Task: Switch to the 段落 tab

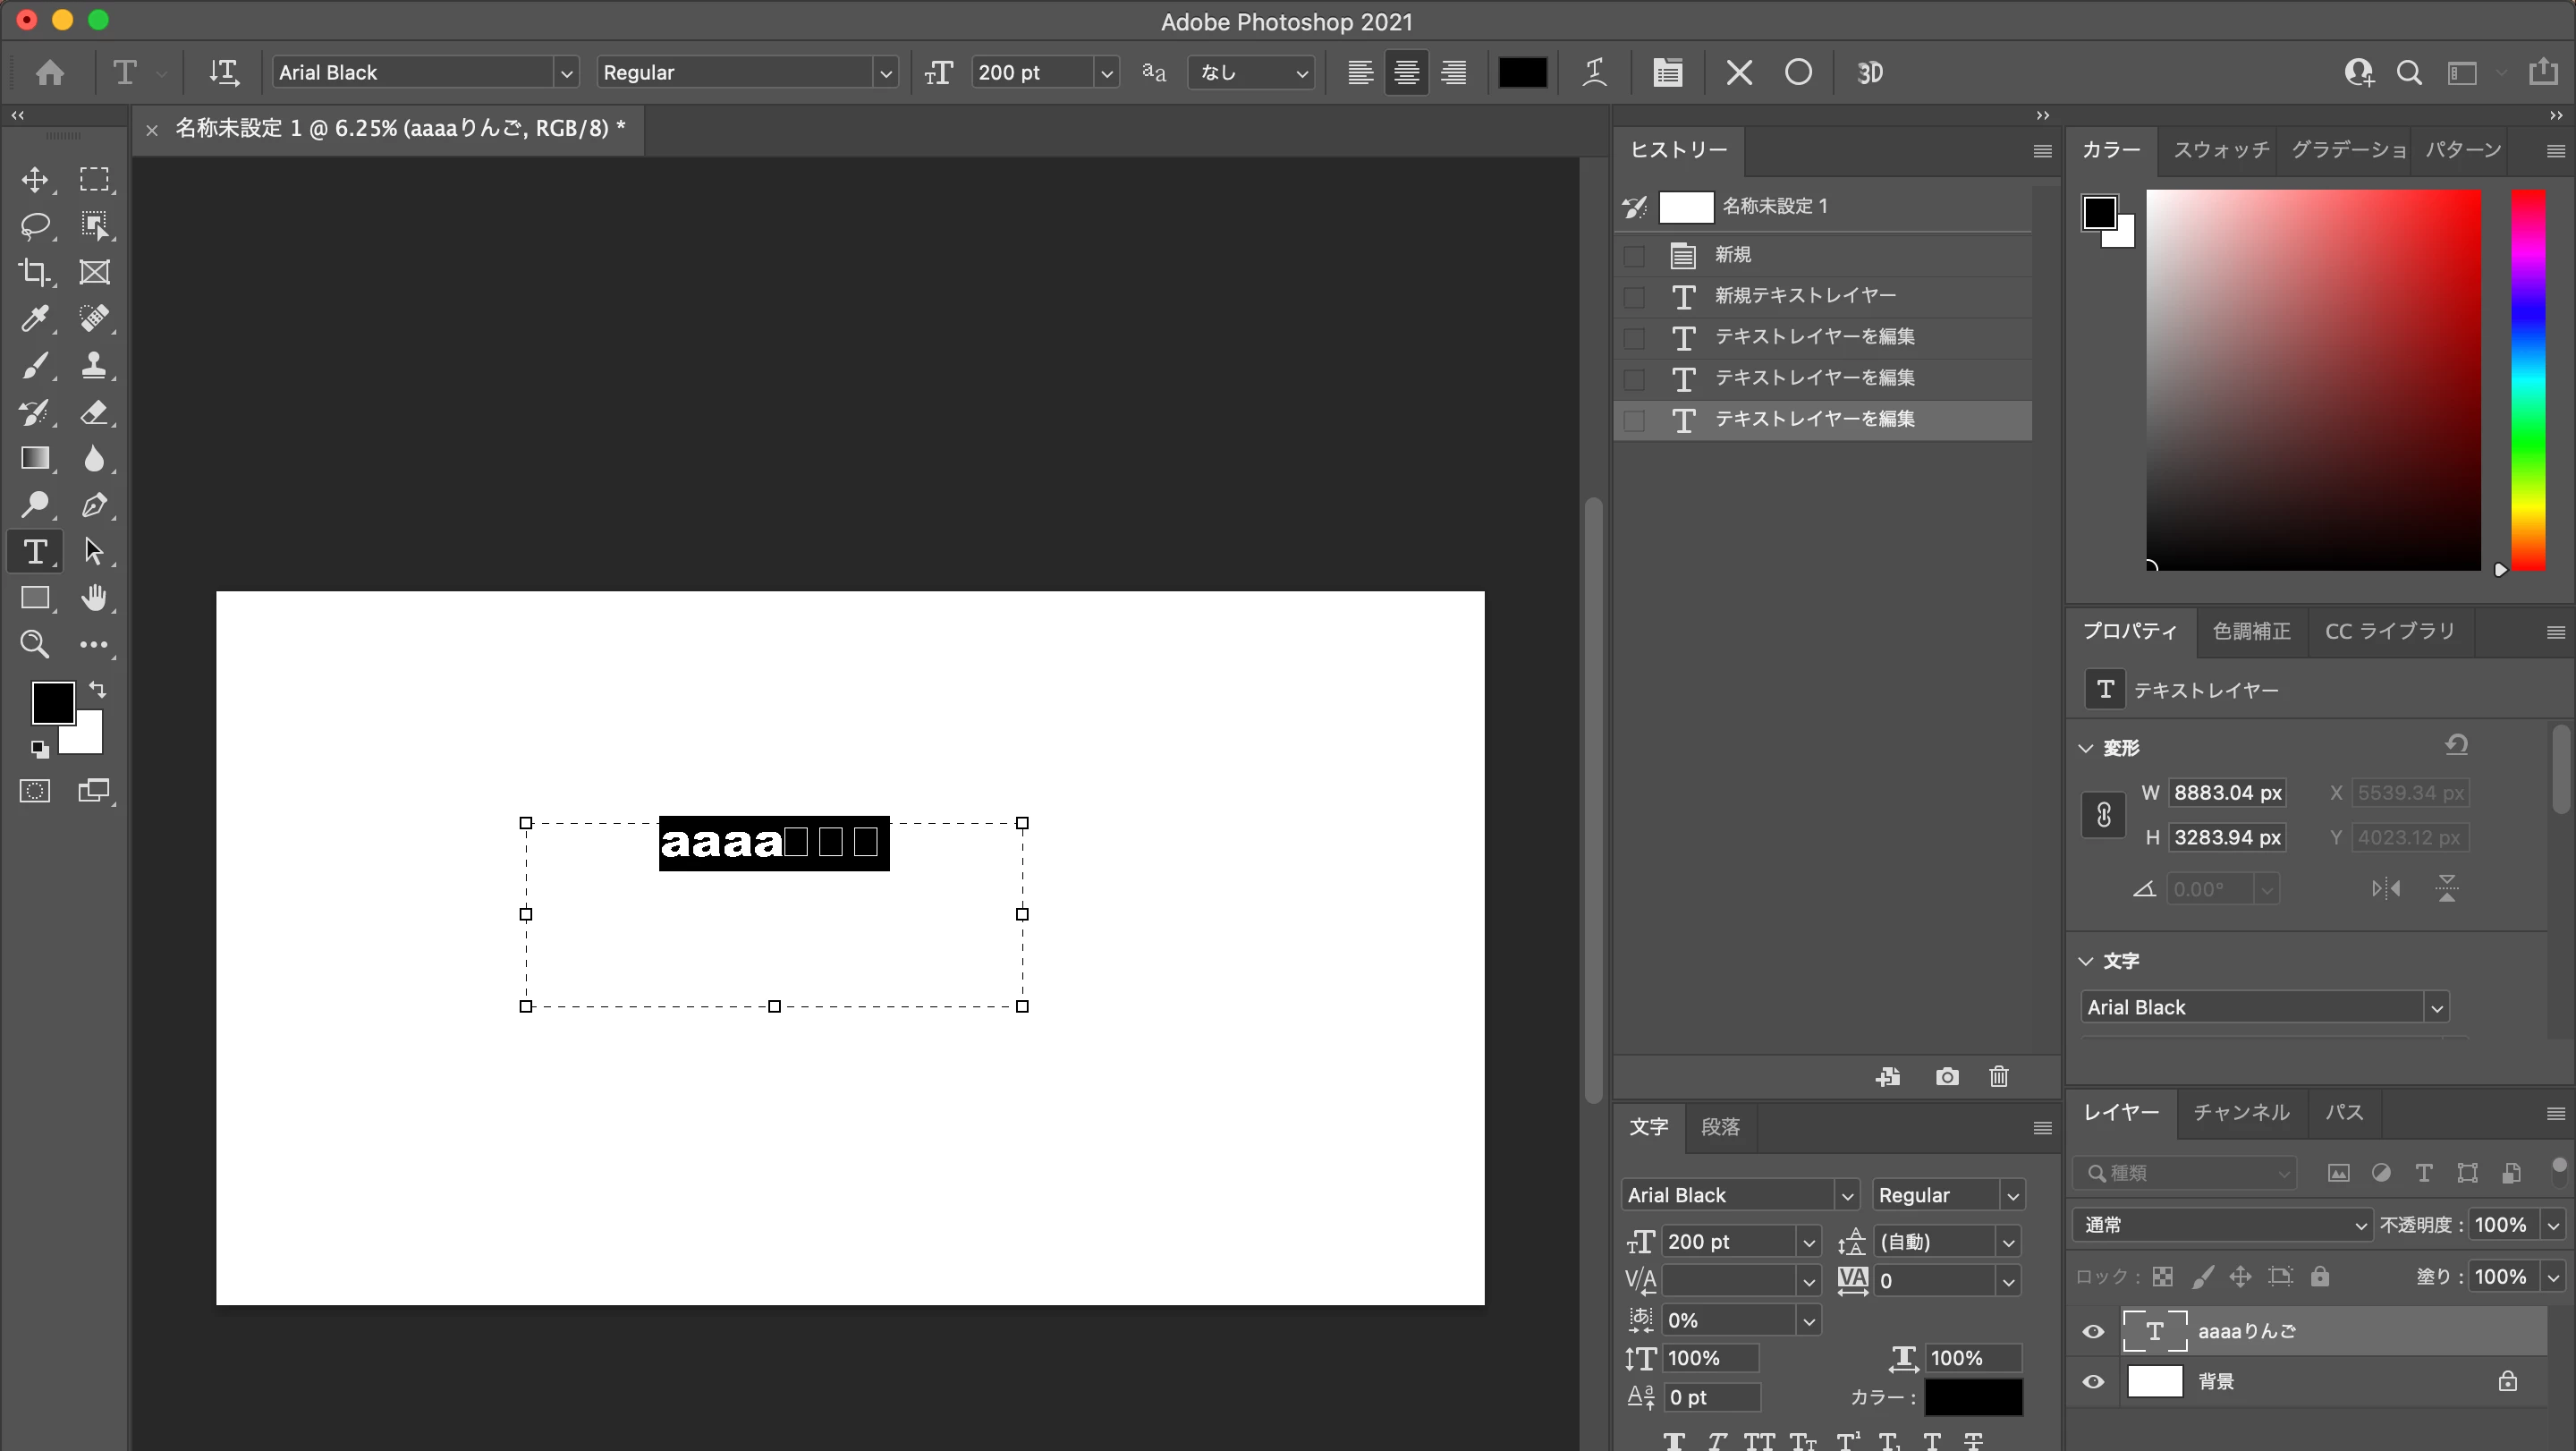Action: pyautogui.click(x=1720, y=1127)
